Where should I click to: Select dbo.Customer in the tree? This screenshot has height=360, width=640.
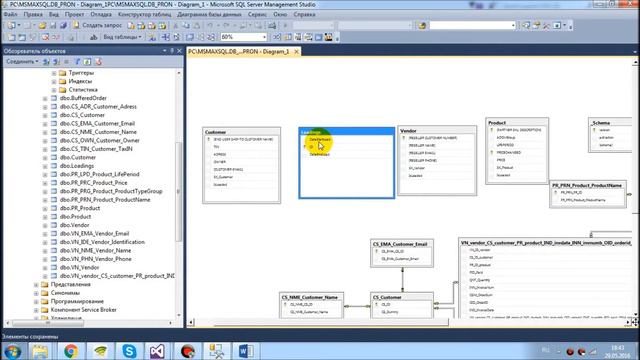coord(78,157)
